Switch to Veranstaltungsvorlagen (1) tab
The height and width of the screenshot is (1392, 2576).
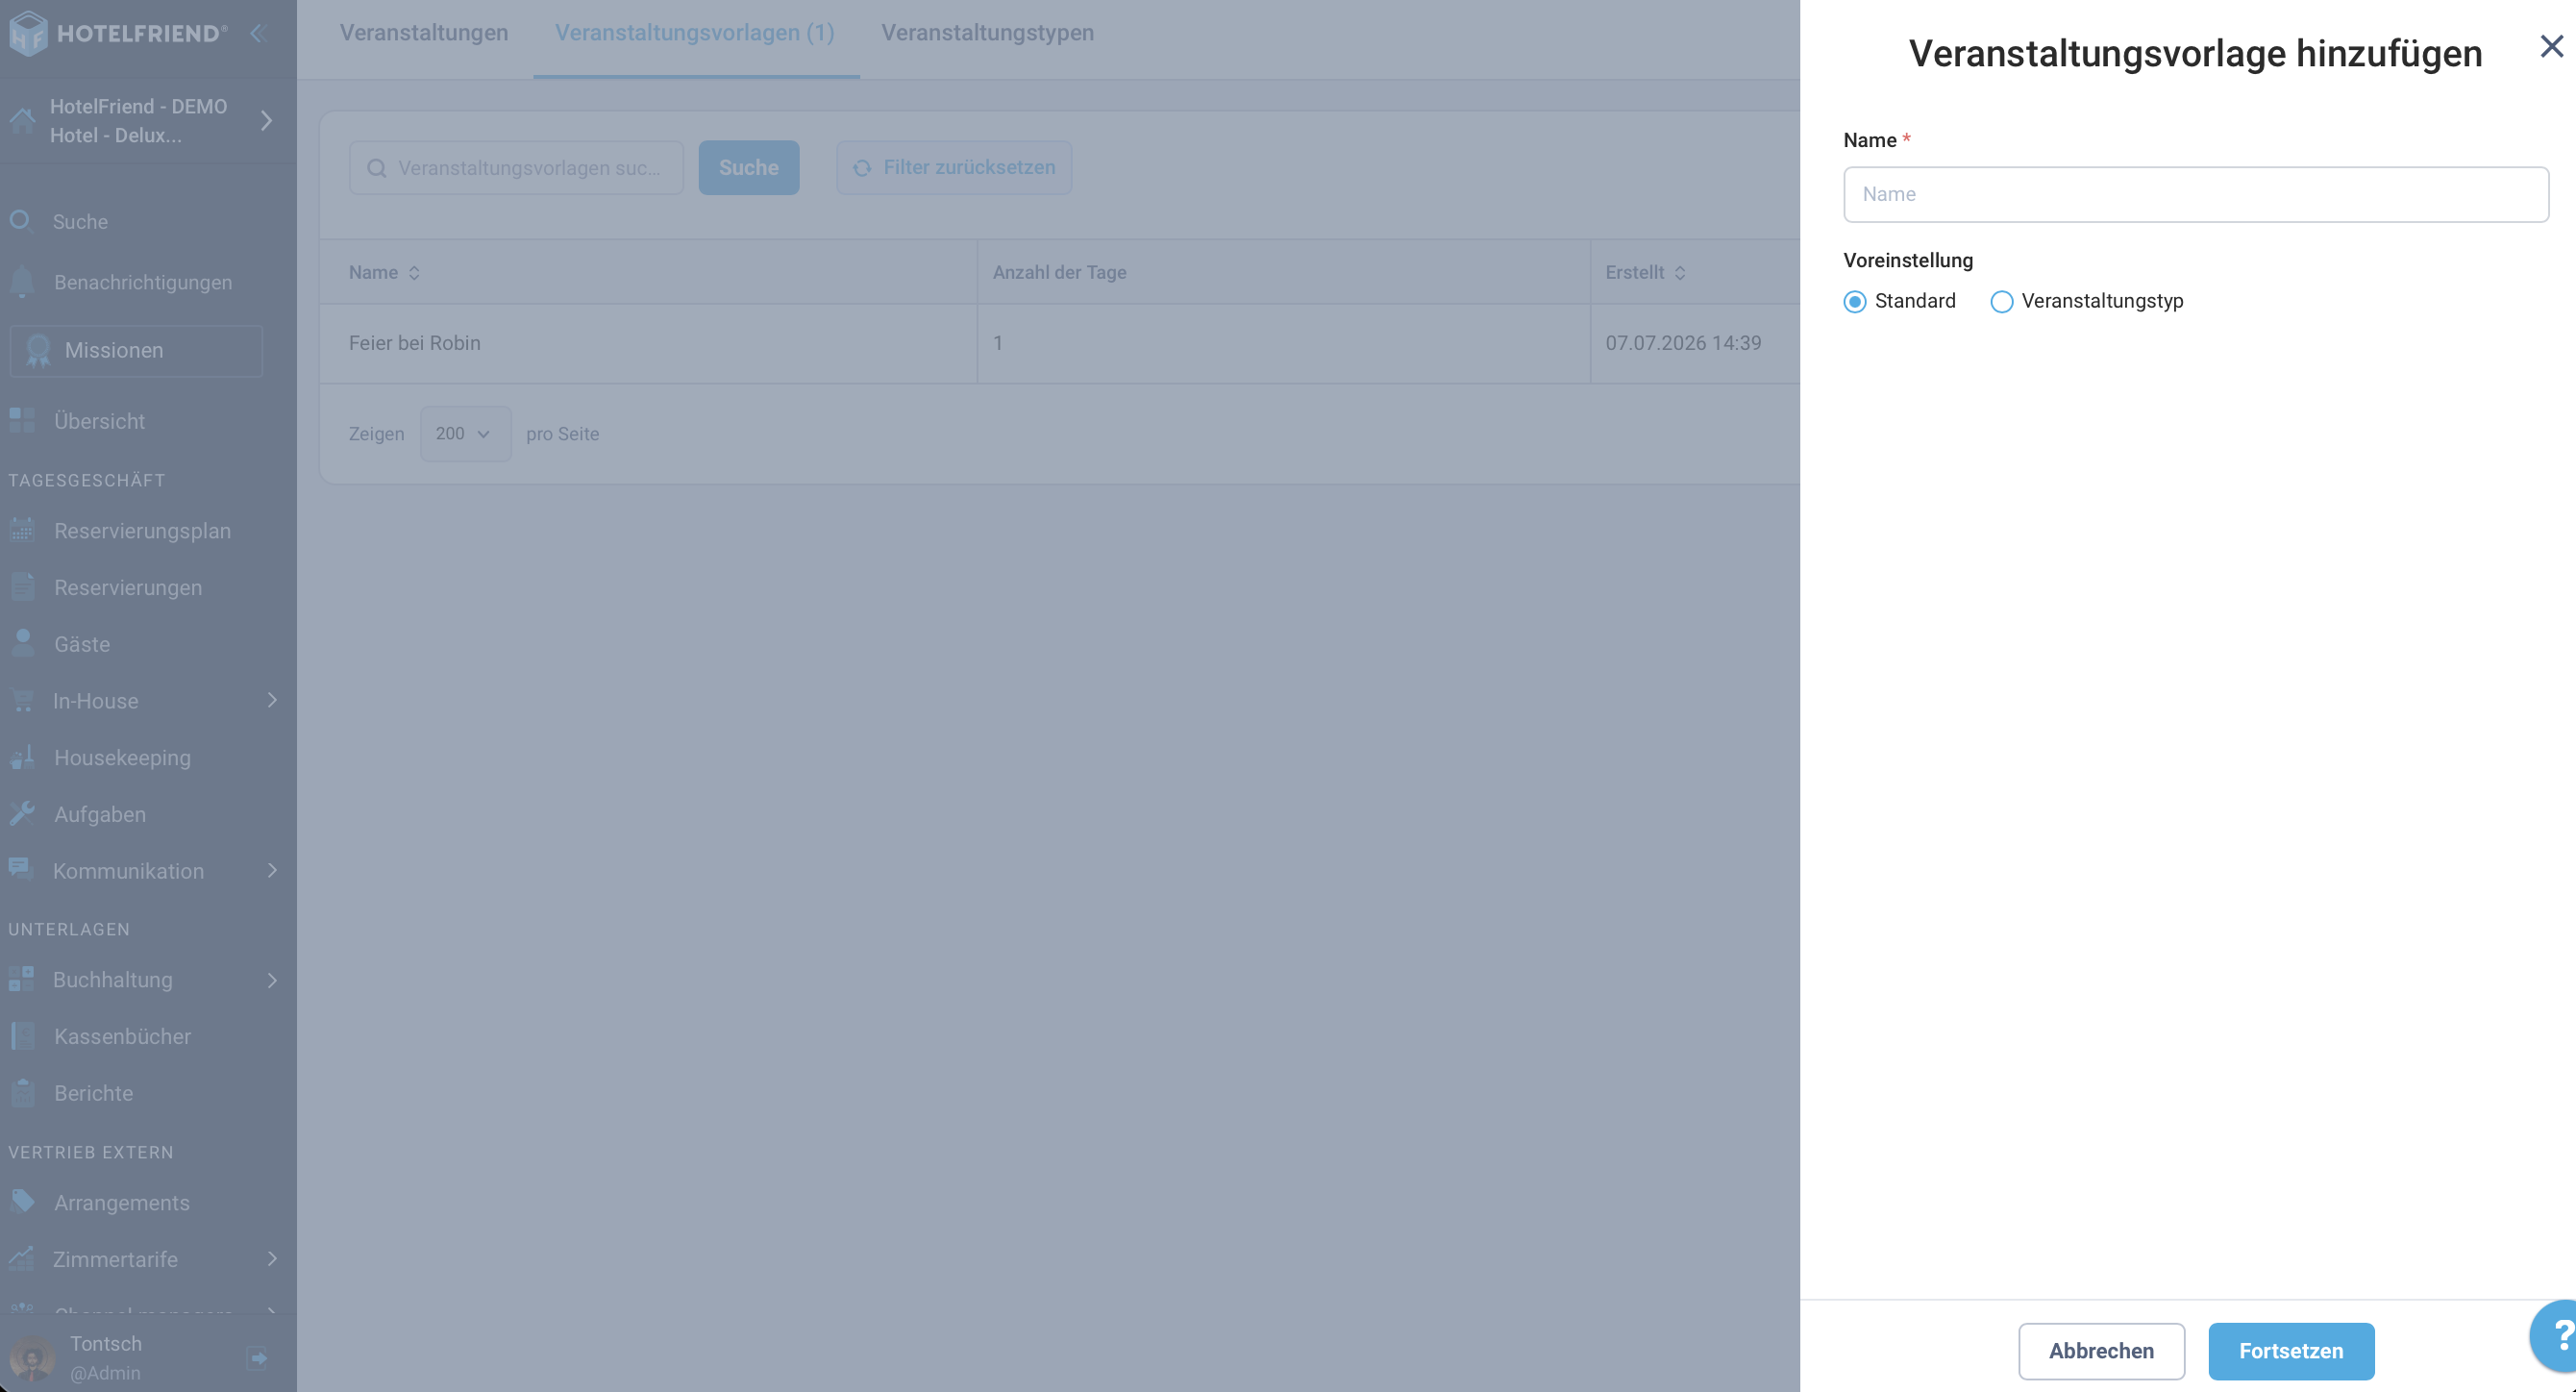pos(695,33)
